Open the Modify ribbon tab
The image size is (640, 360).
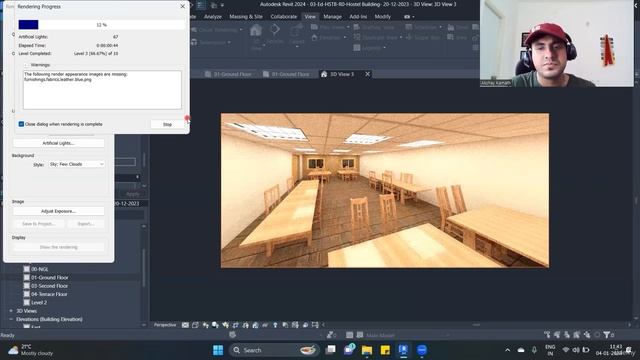[x=382, y=17]
